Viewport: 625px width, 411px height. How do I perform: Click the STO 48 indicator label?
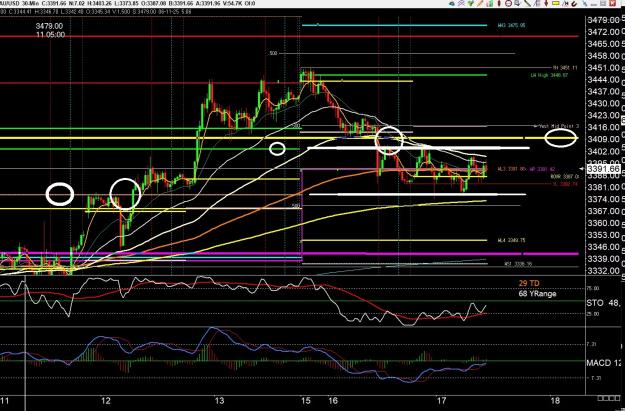603,303
